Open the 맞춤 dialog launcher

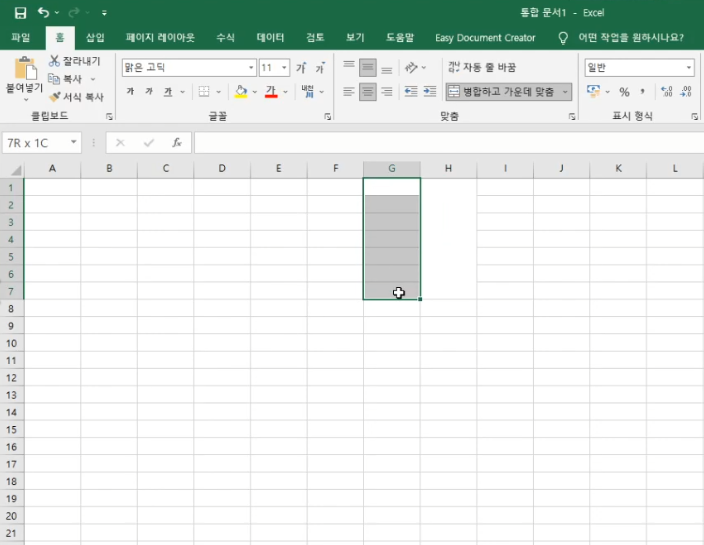pyautogui.click(x=572, y=117)
